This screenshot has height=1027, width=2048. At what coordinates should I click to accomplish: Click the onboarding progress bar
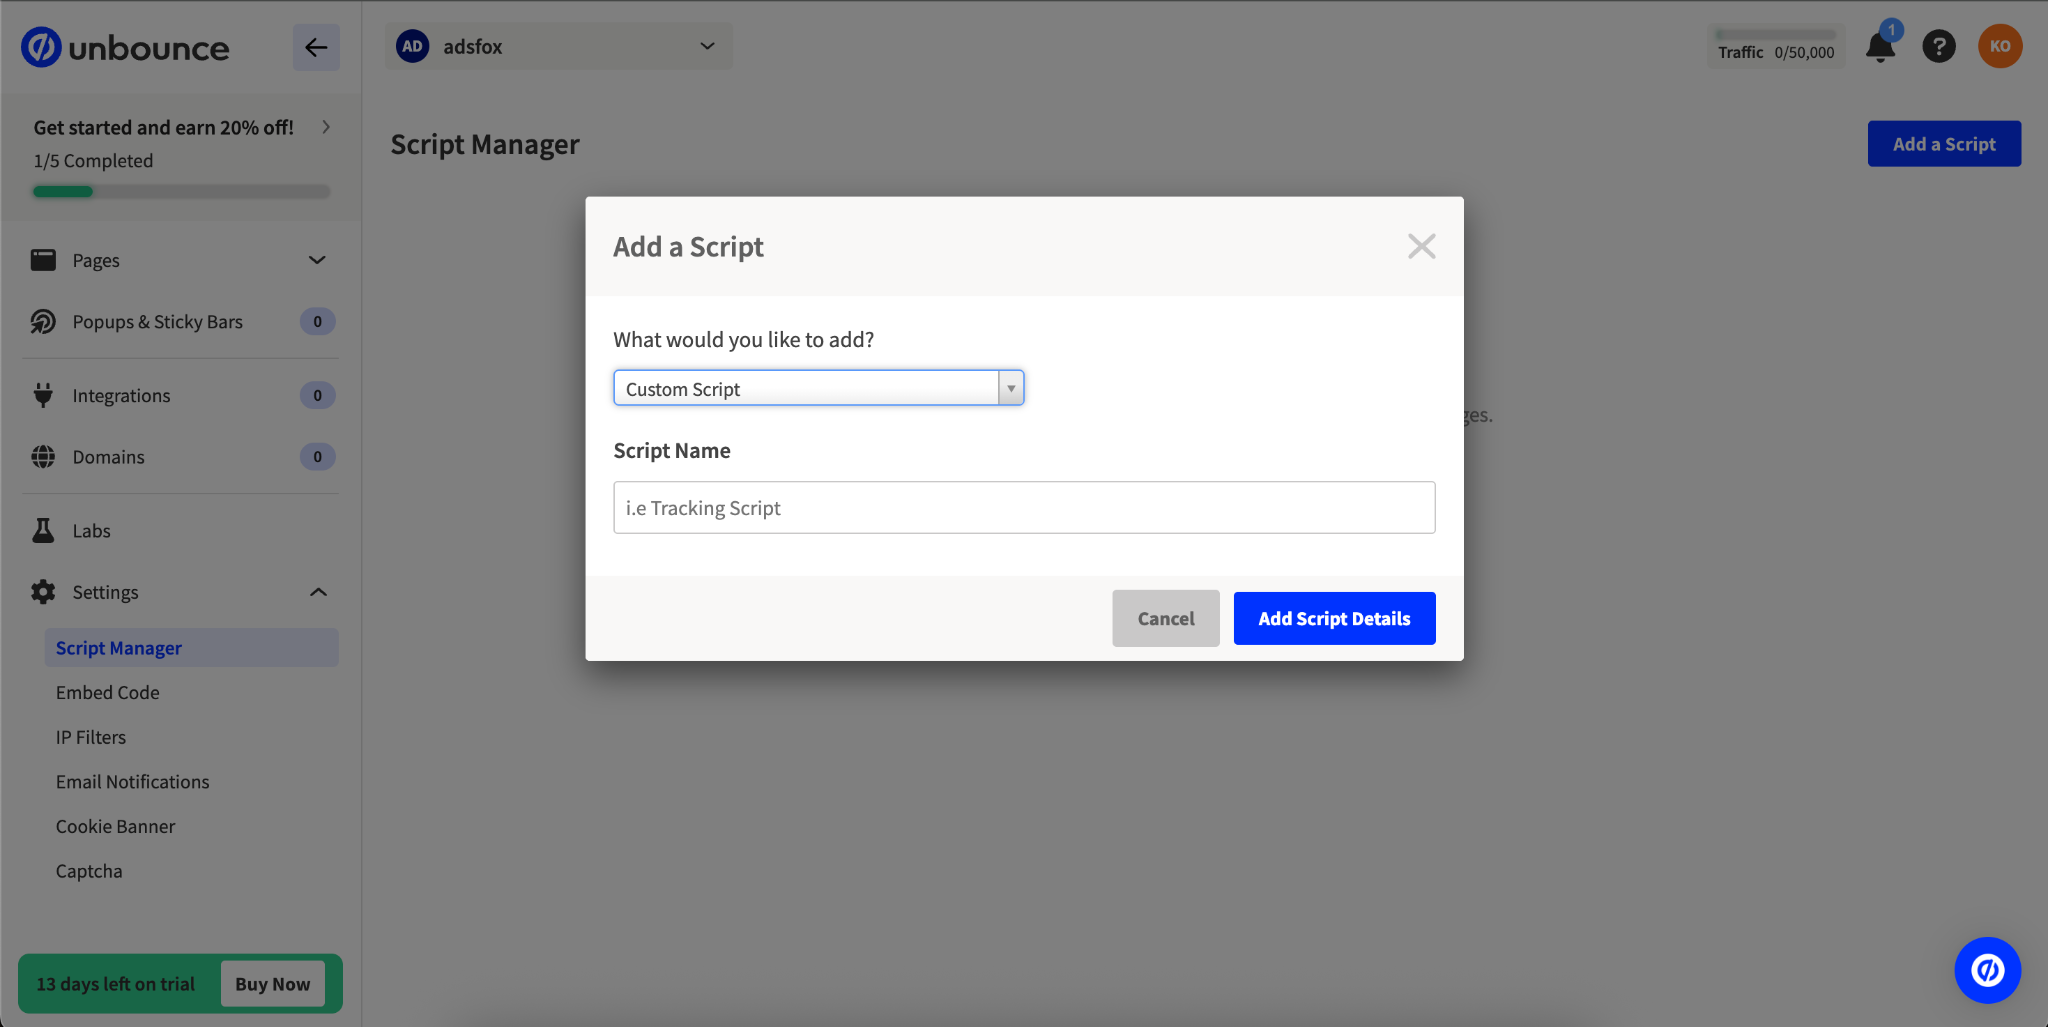point(181,191)
